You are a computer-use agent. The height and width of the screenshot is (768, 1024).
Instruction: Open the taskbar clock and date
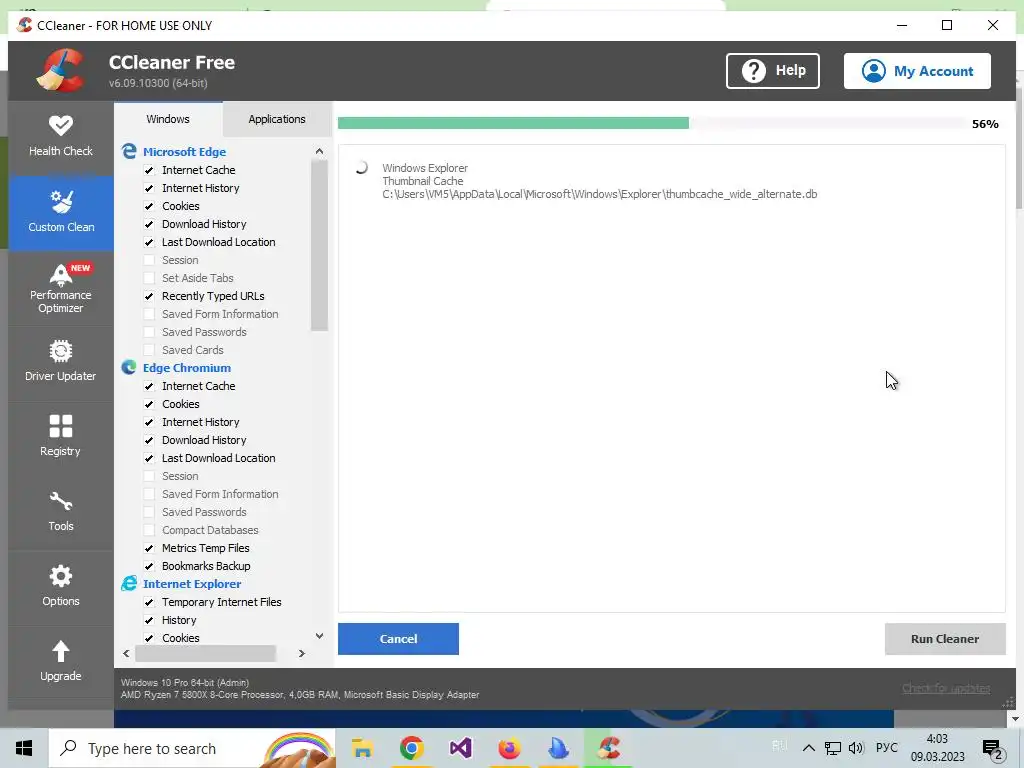point(938,748)
